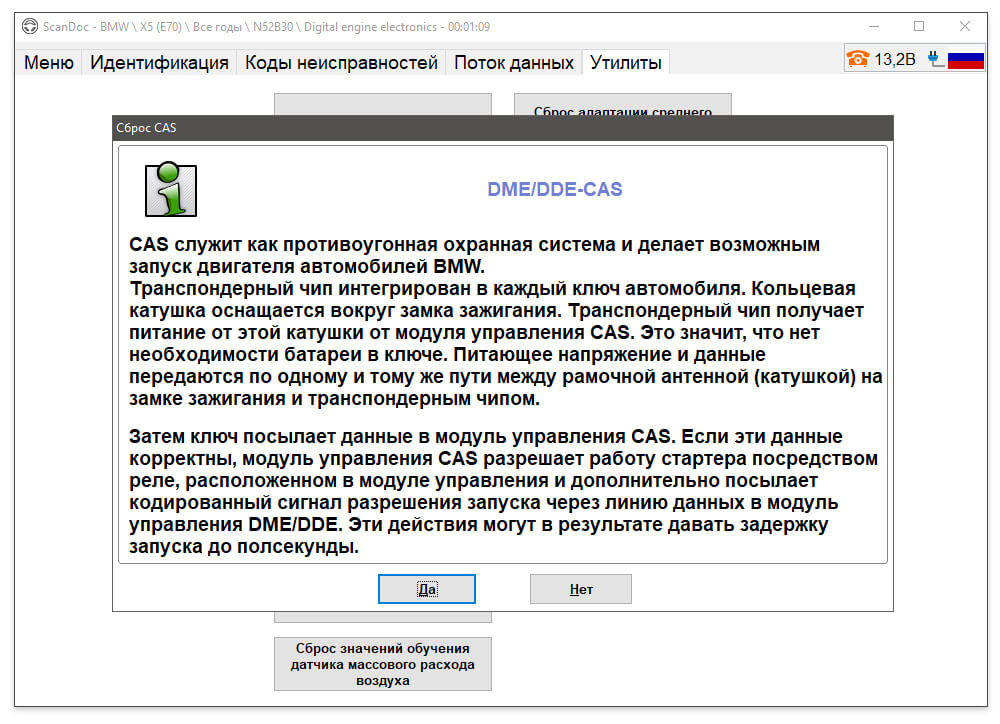The width and height of the screenshot is (1000, 724).
Task: Click Сброс значений обучения датчика массового расхода
Action: coord(383,664)
